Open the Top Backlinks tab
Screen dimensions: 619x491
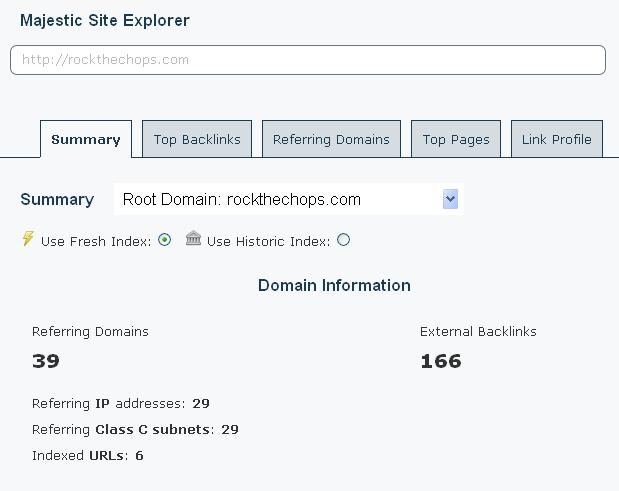tap(197, 140)
